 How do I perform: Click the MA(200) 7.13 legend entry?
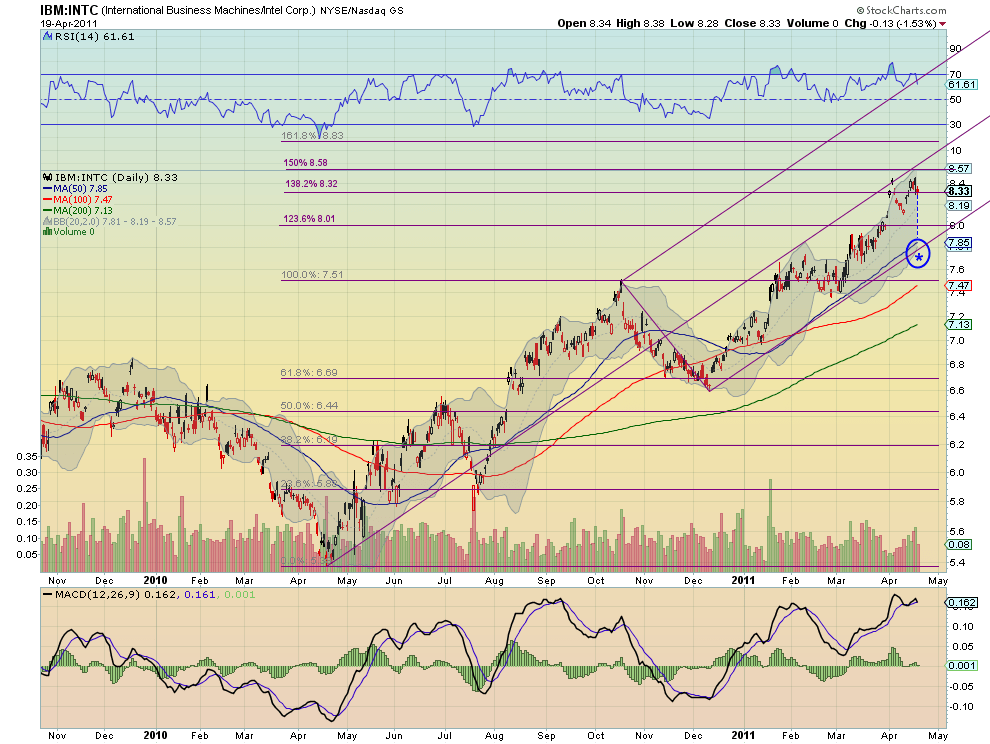(83, 210)
